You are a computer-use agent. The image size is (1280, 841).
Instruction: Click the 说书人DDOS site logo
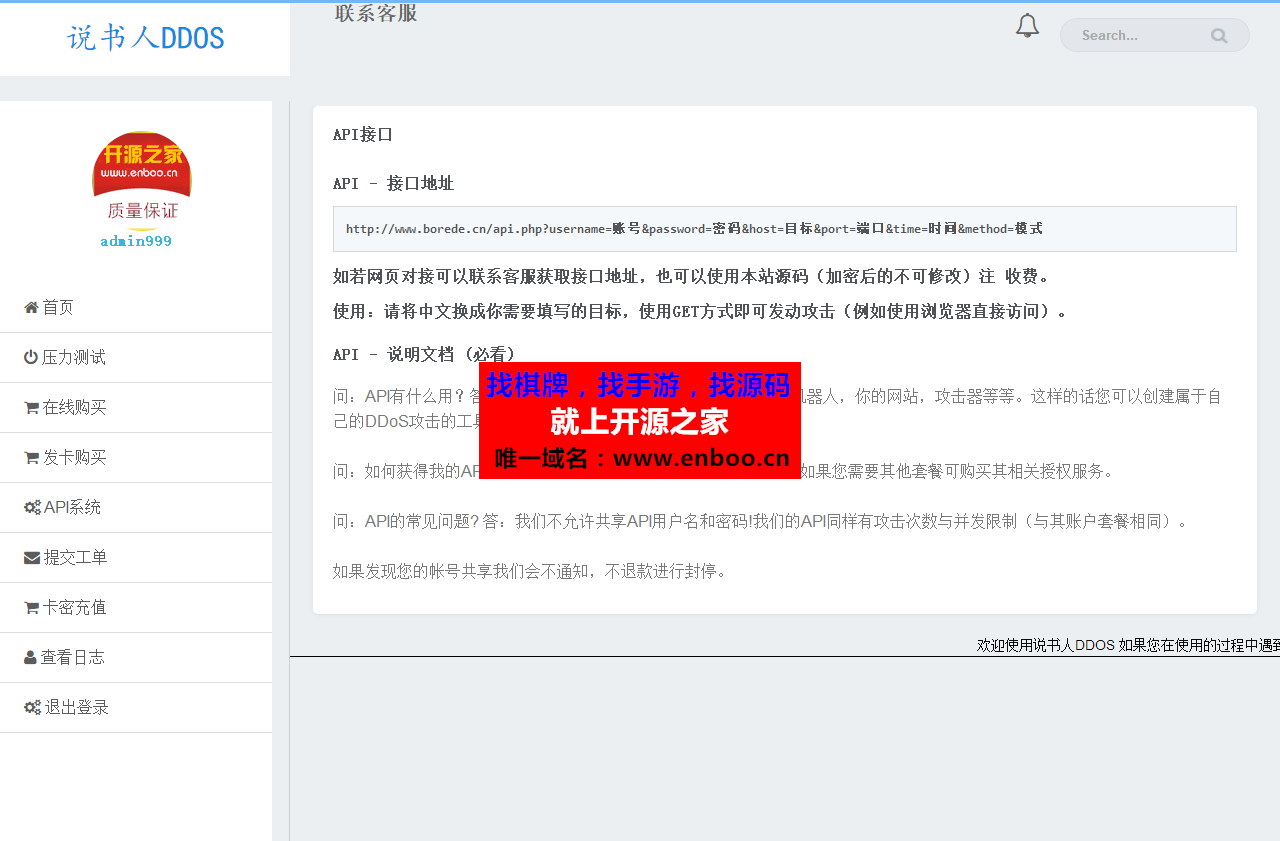(x=145, y=38)
